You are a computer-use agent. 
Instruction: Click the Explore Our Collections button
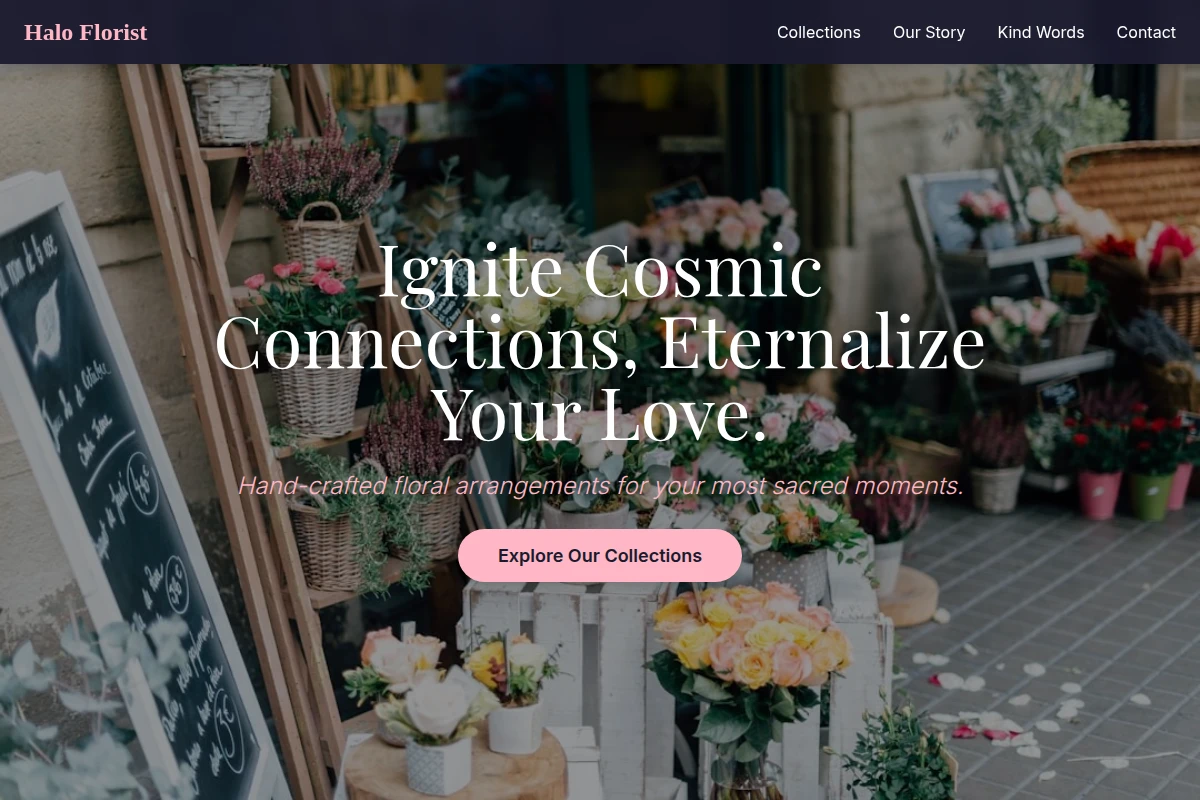coord(600,556)
